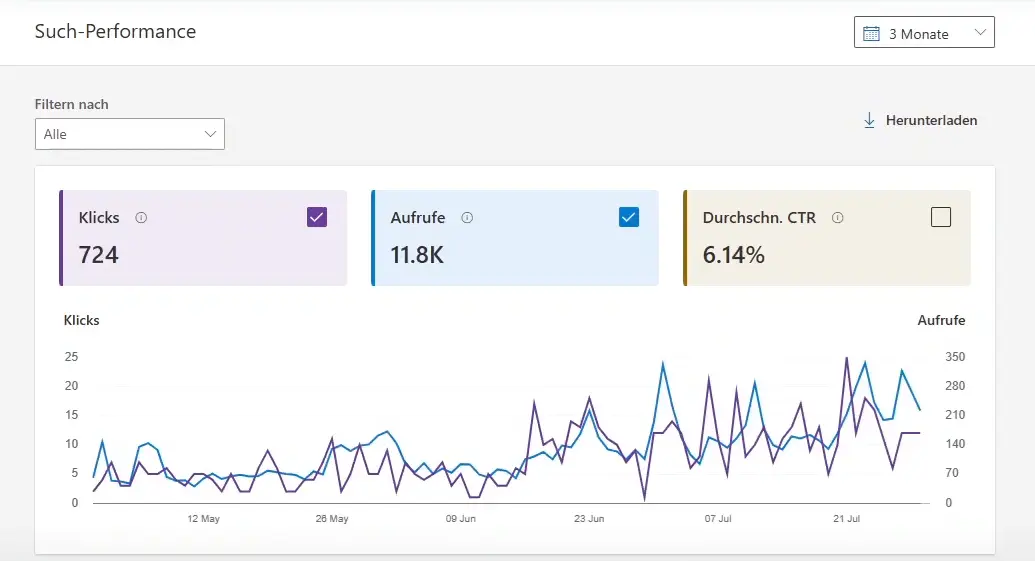
Task: Click the 25 value on left axis
Action: pyautogui.click(x=71, y=356)
